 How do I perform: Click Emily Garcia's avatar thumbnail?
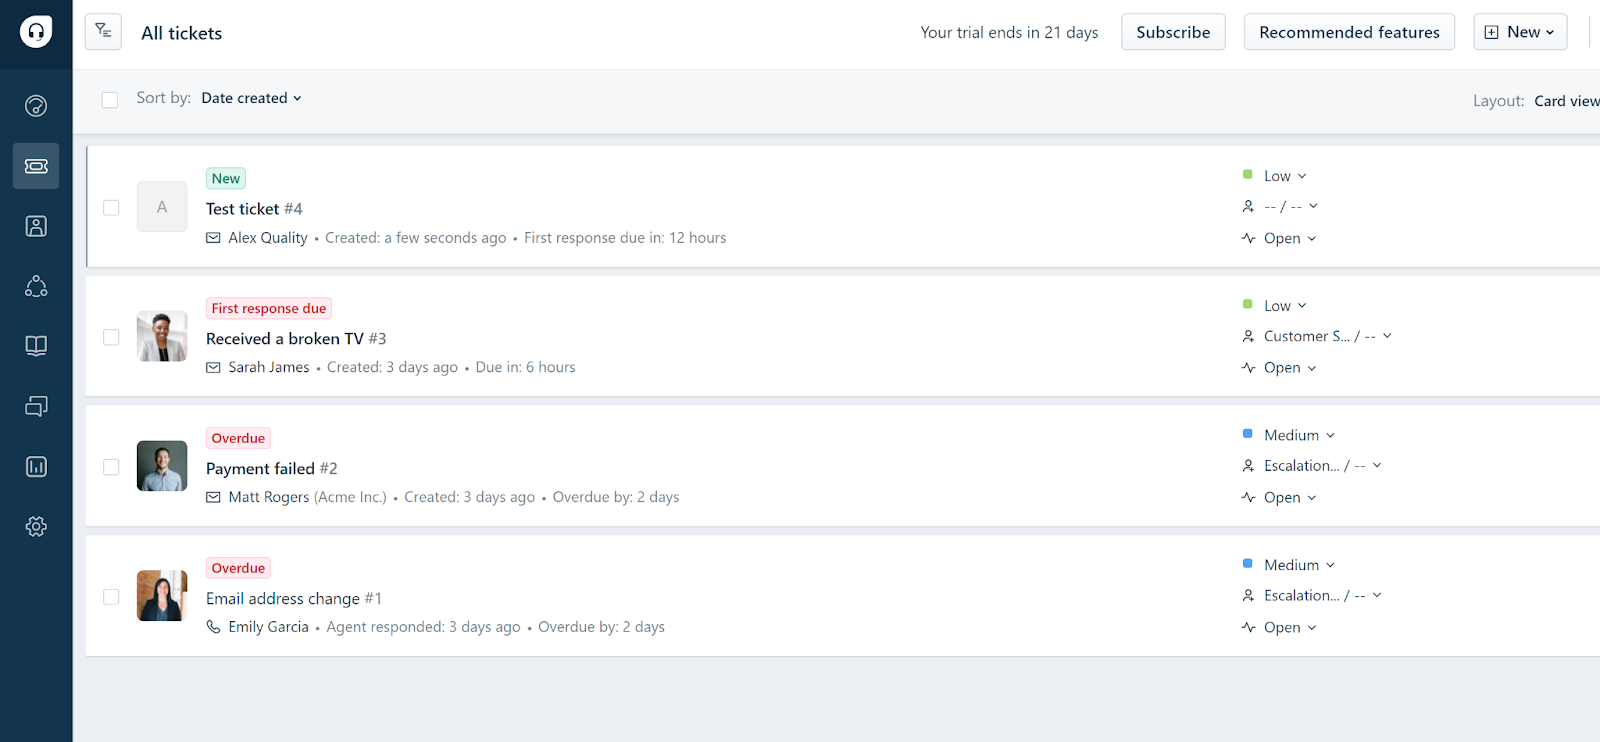(x=162, y=596)
